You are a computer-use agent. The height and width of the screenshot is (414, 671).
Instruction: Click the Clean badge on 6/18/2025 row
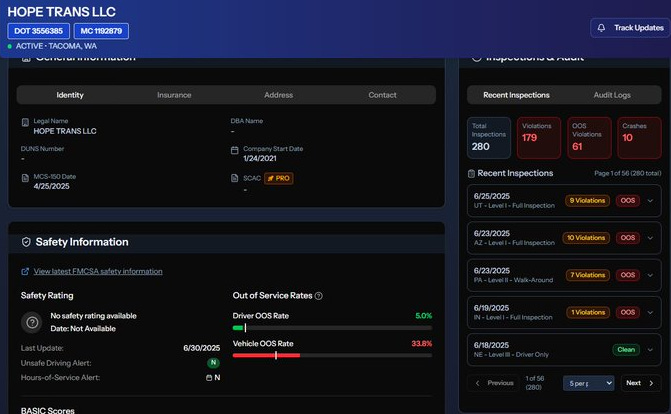(626, 350)
